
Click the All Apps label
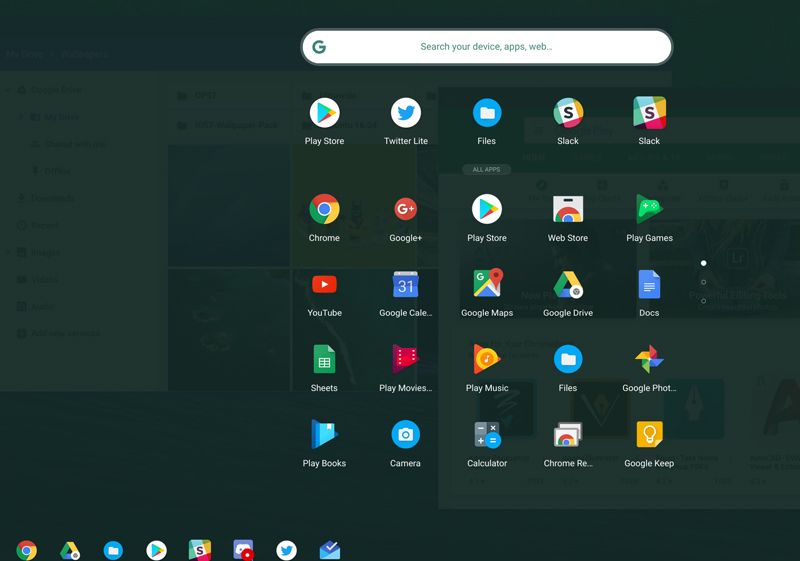tap(487, 170)
